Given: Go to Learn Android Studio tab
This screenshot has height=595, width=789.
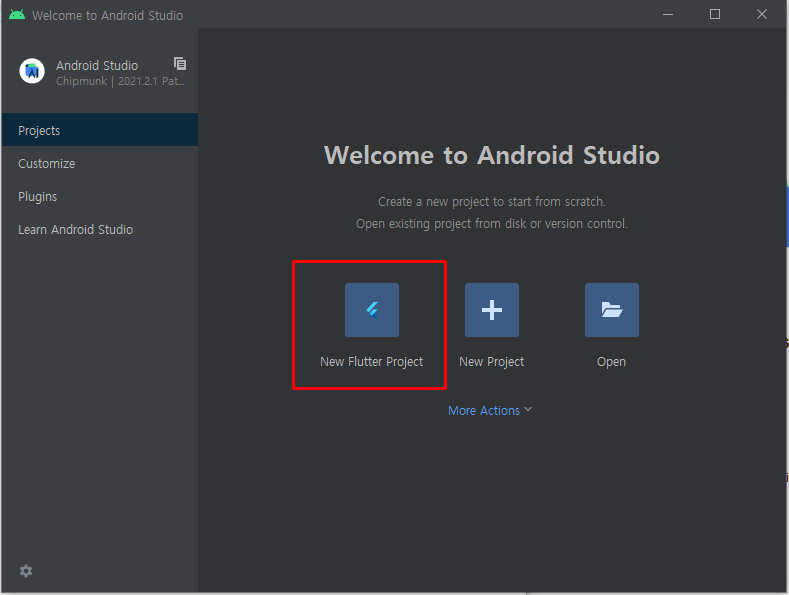Looking at the screenshot, I should click(100, 230).
